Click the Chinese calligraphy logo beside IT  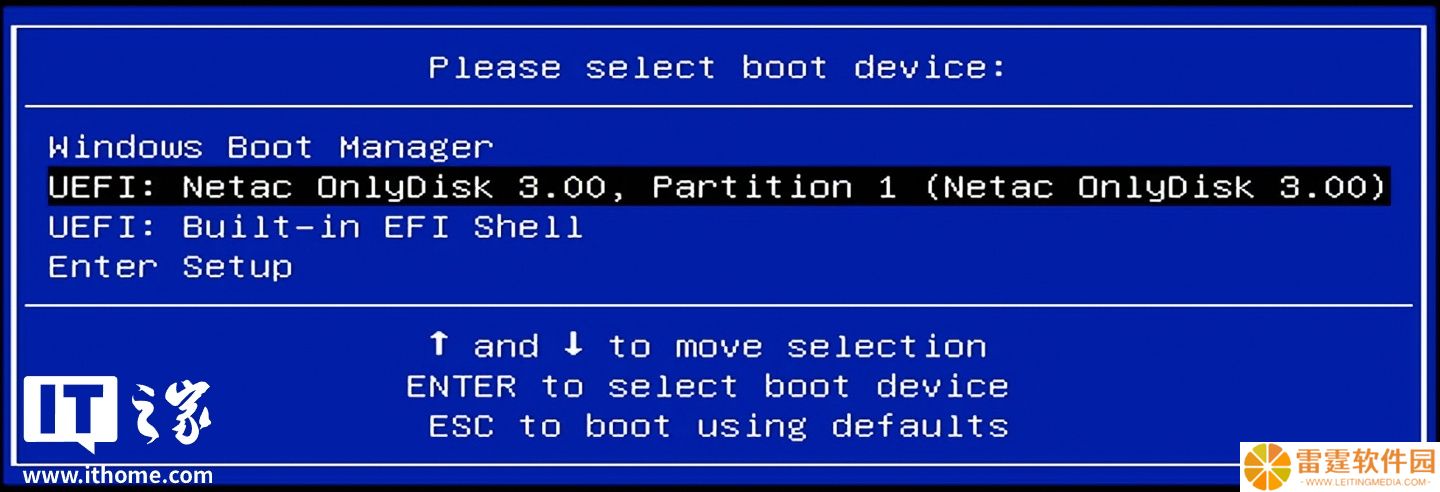point(170,413)
